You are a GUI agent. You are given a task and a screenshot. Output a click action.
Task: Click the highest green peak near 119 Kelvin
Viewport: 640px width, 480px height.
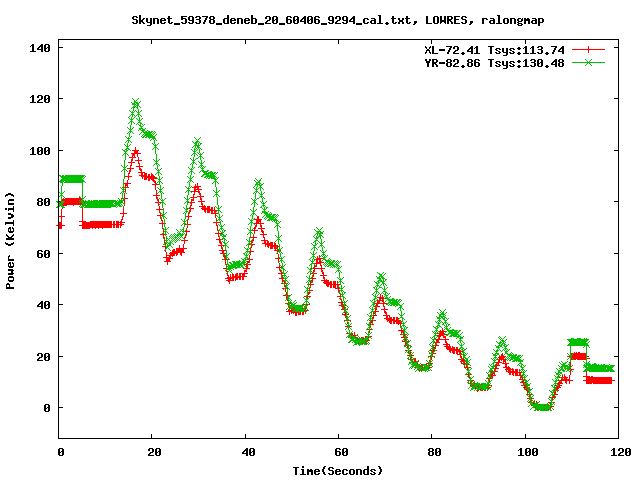pos(136,102)
